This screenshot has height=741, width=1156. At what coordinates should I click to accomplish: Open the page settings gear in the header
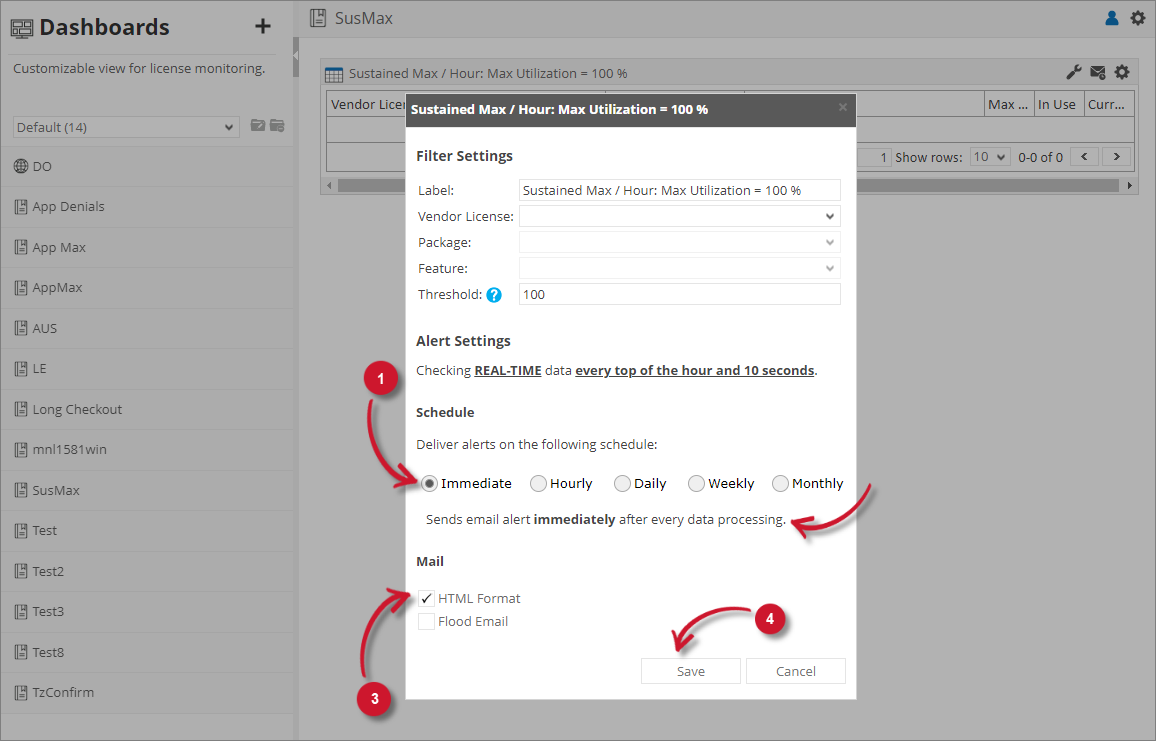(x=1138, y=18)
